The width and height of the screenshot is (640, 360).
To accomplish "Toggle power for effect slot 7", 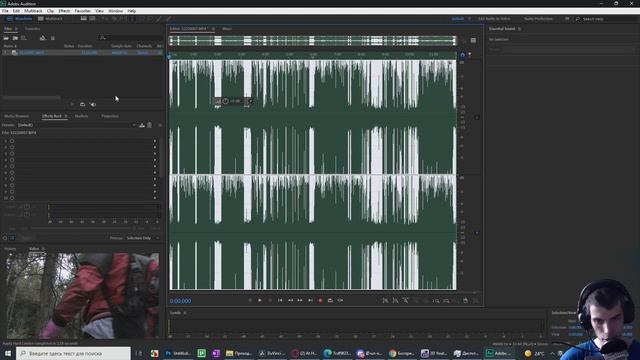I will pos(12,179).
